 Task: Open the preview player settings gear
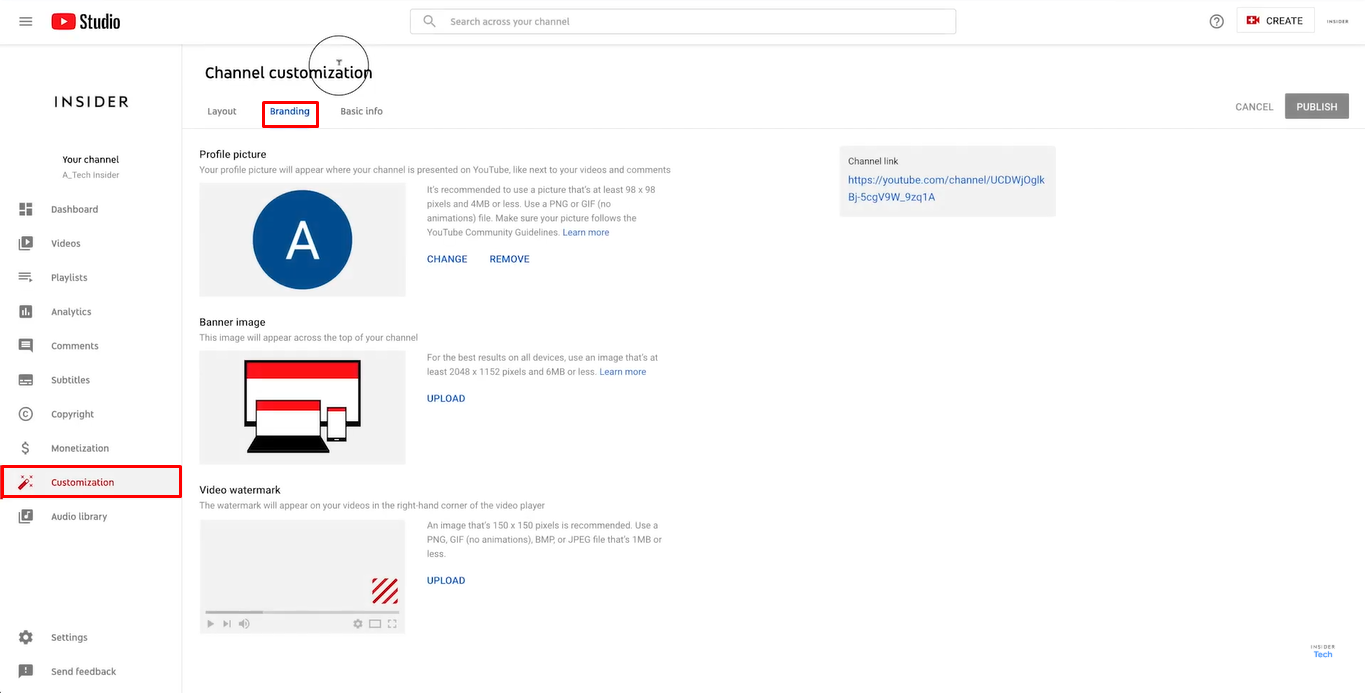coord(357,623)
